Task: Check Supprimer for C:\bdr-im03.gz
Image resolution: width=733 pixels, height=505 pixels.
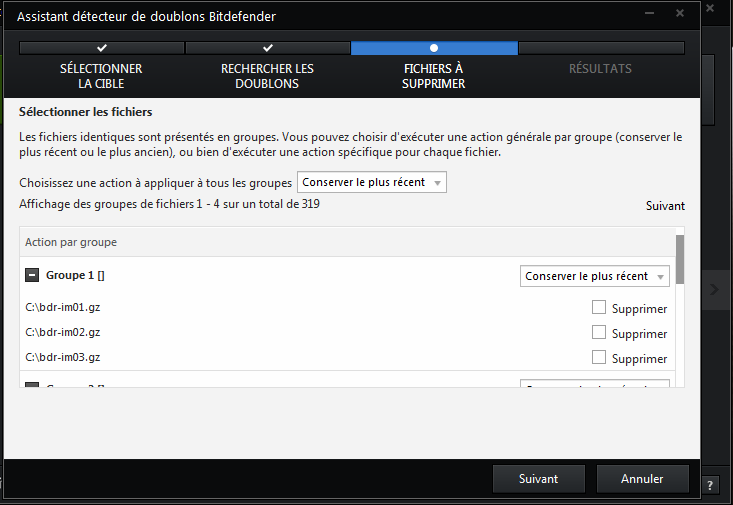Action: (x=599, y=357)
